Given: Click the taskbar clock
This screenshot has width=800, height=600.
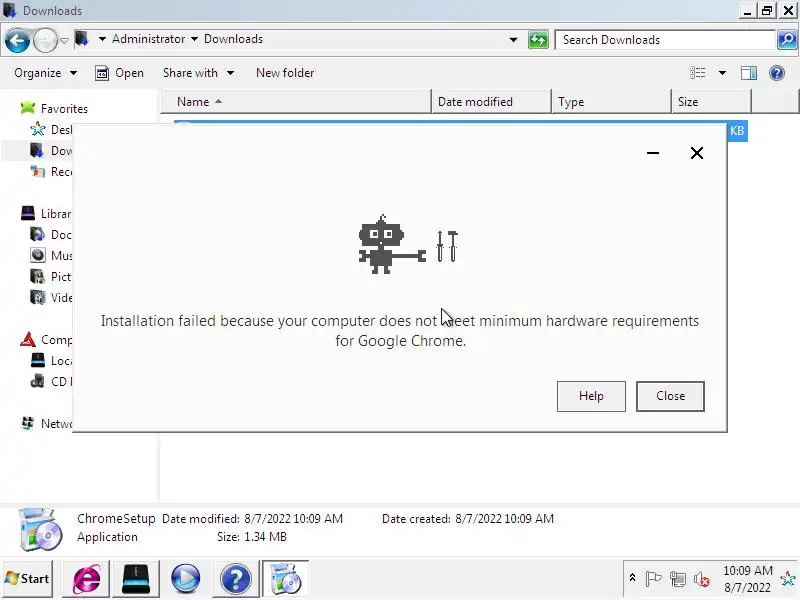Looking at the screenshot, I should pos(747,579).
